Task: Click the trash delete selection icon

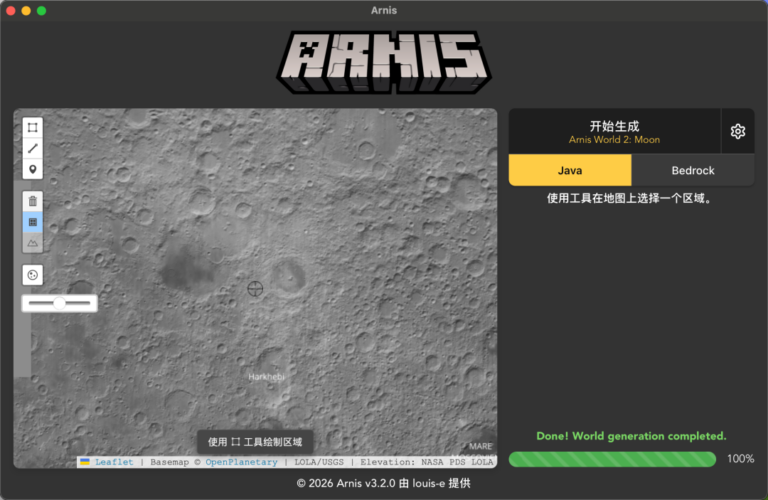Action: click(33, 201)
